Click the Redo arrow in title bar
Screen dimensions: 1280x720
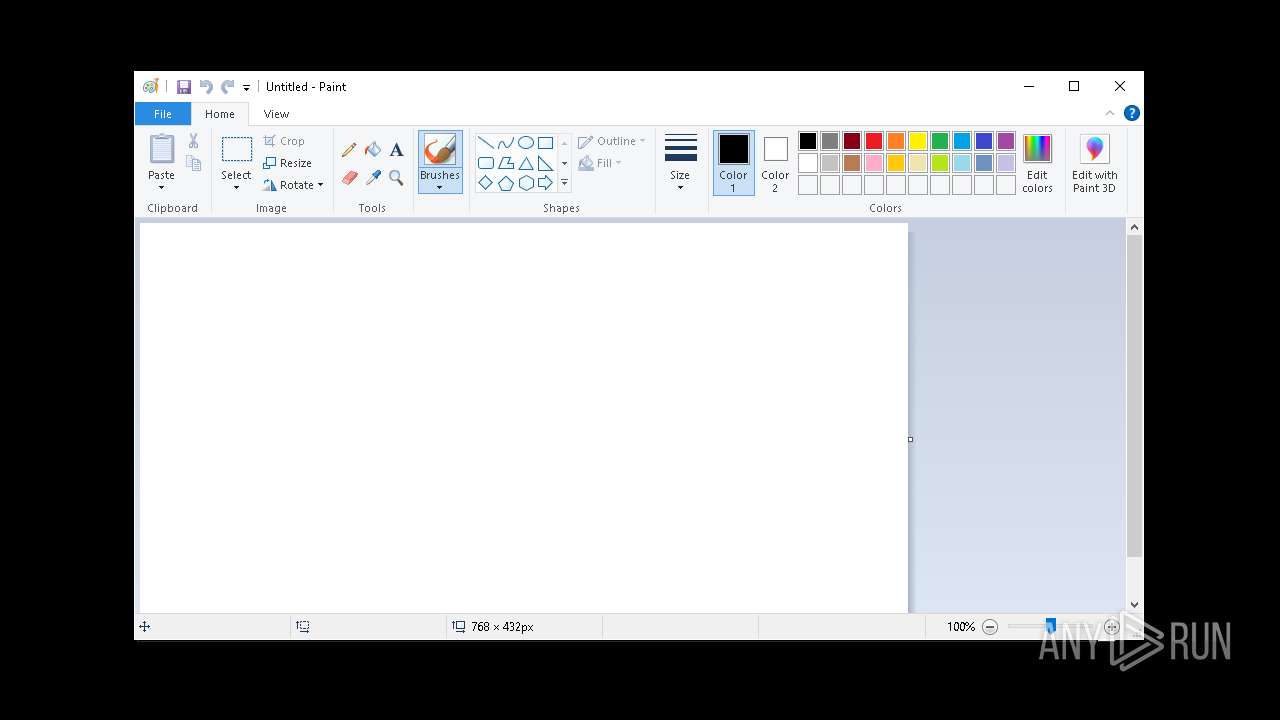(228, 87)
